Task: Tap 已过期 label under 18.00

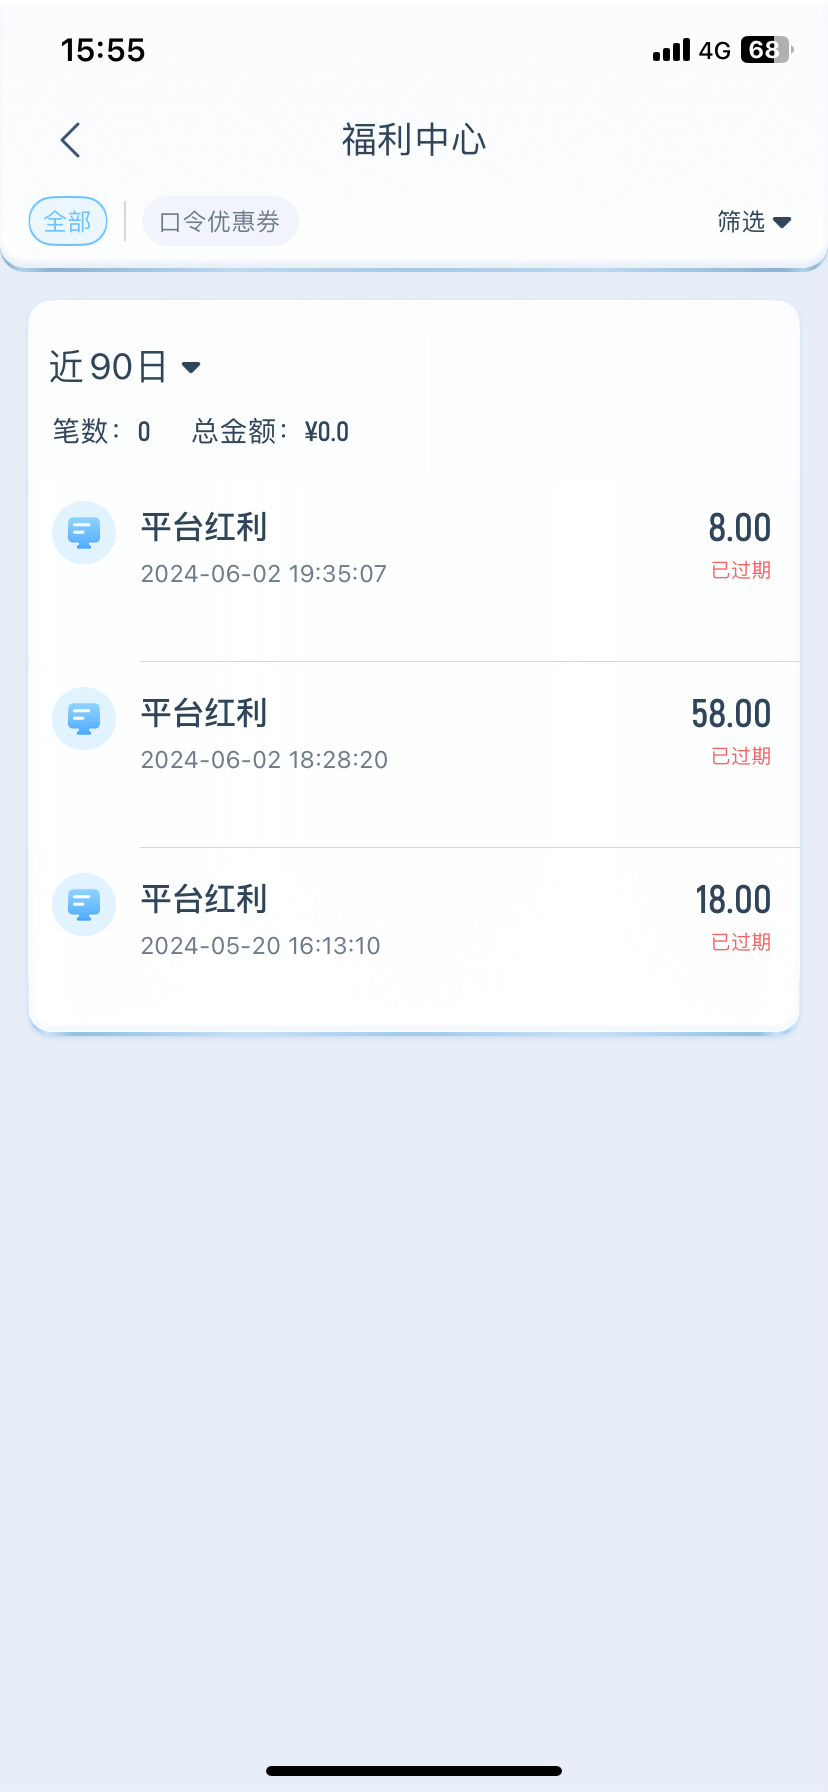Action: (x=741, y=942)
